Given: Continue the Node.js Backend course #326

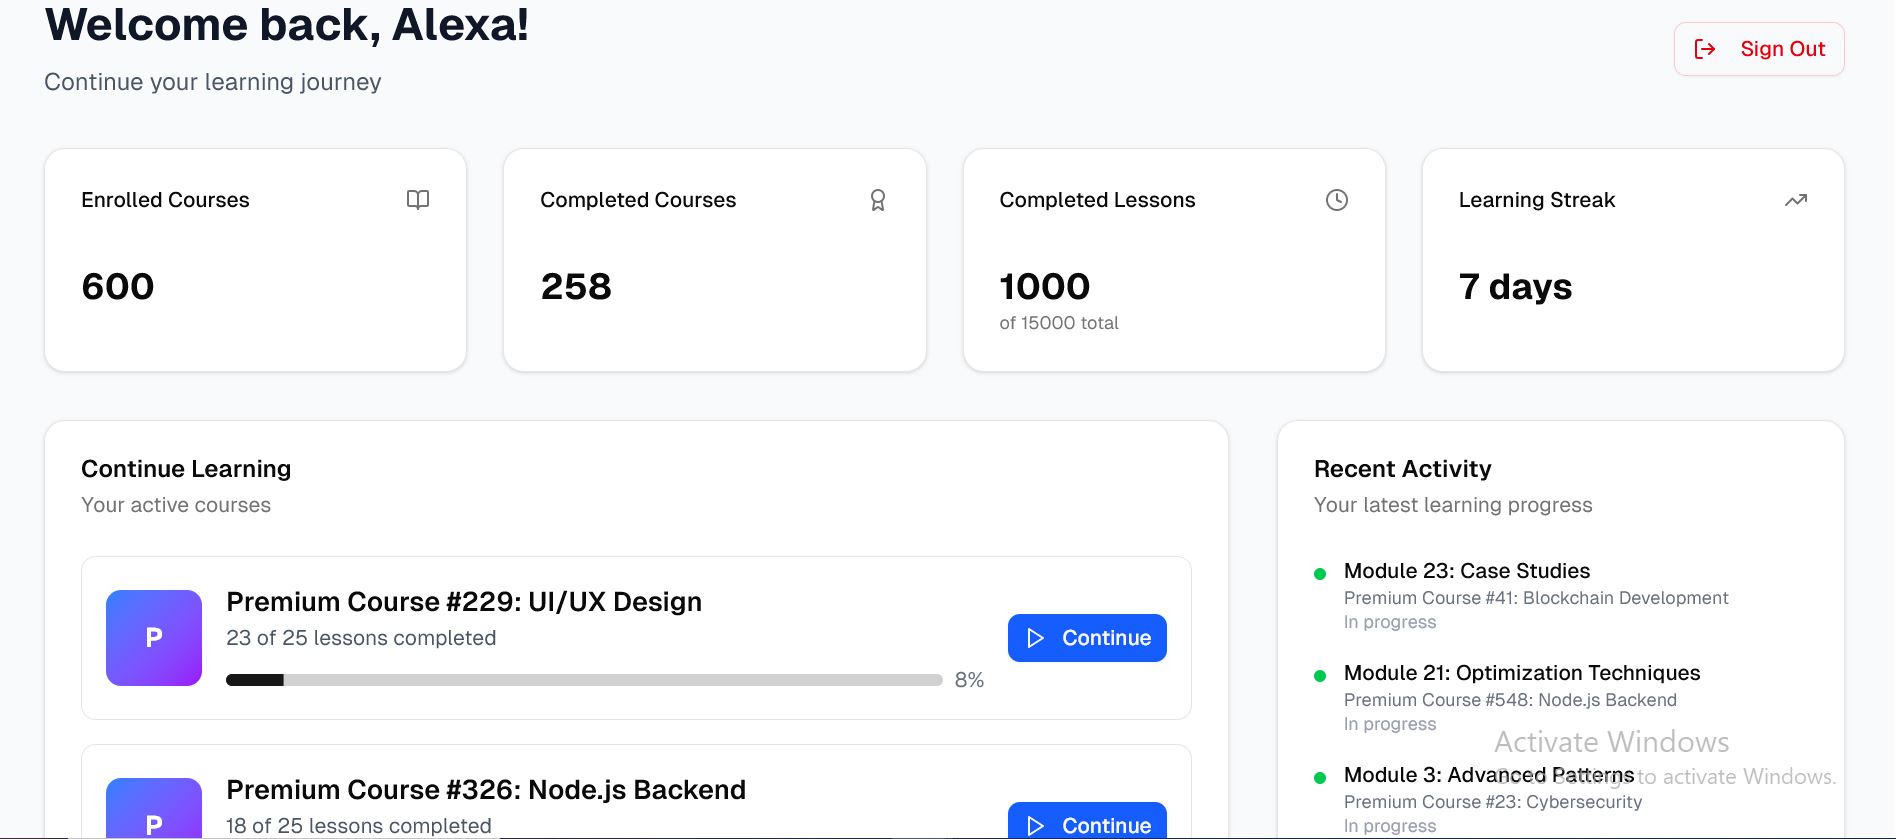Looking at the screenshot, I should (1087, 821).
